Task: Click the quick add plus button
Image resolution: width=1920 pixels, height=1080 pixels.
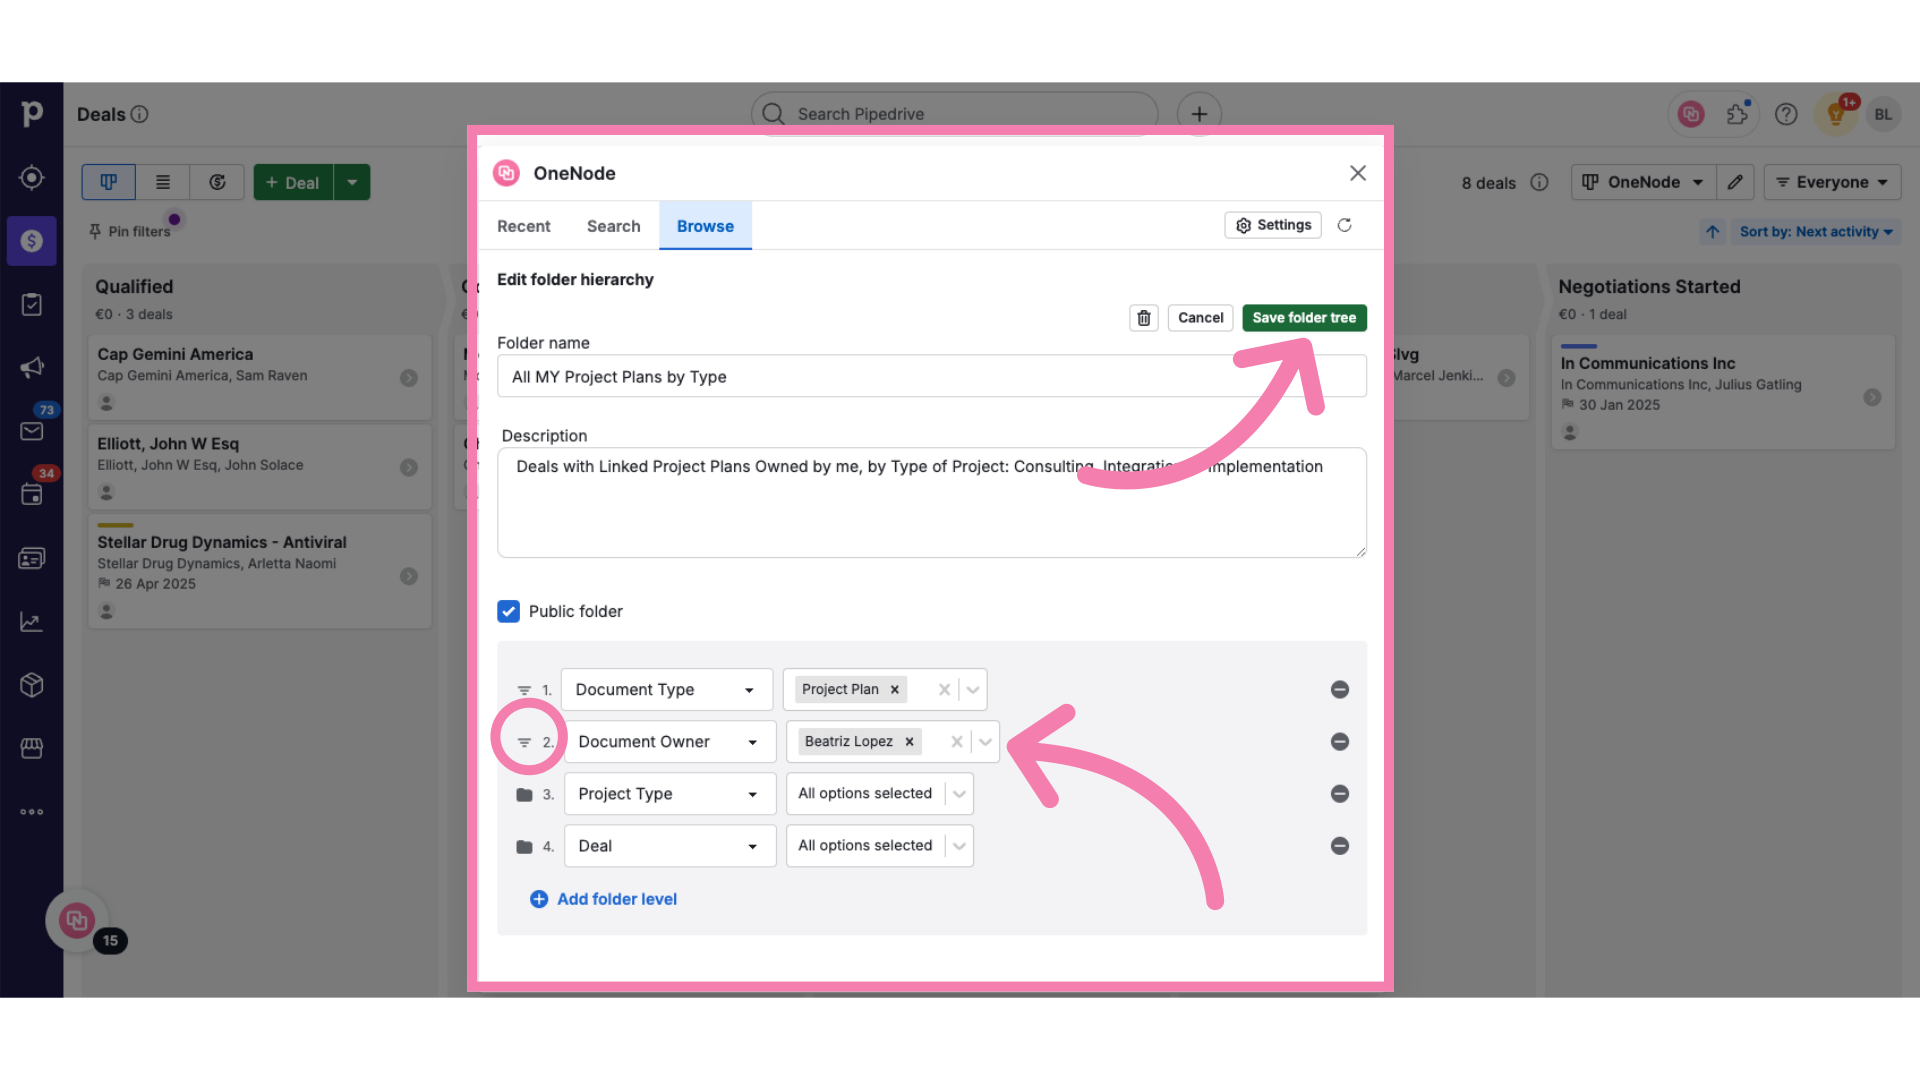Action: click(1199, 114)
